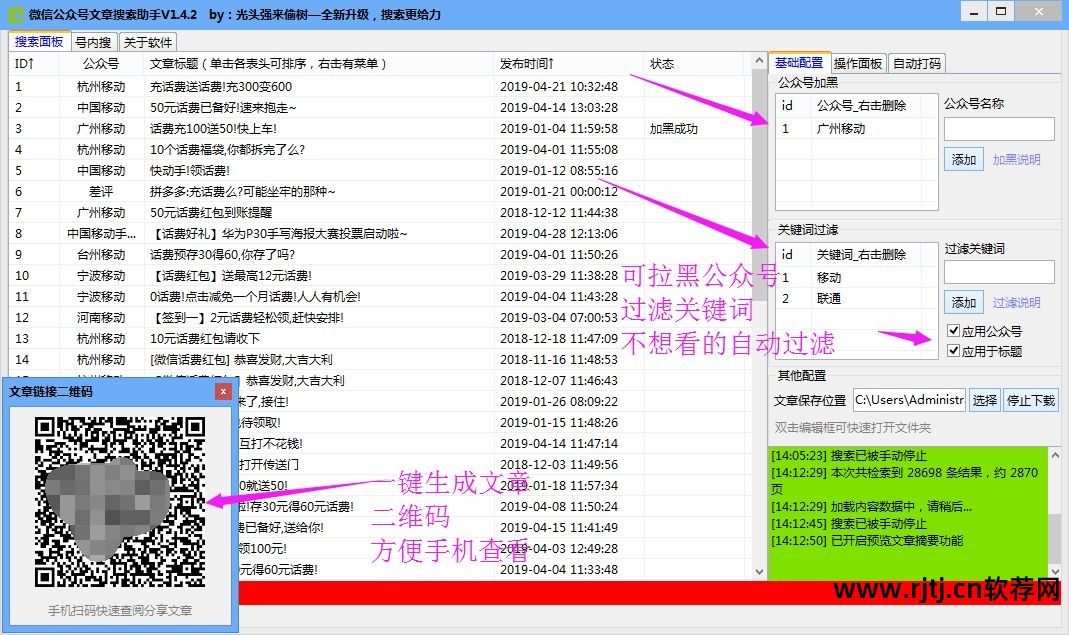Open the 自动打码 tab
Image resolution: width=1069 pixels, height=635 pixels.
[917, 63]
